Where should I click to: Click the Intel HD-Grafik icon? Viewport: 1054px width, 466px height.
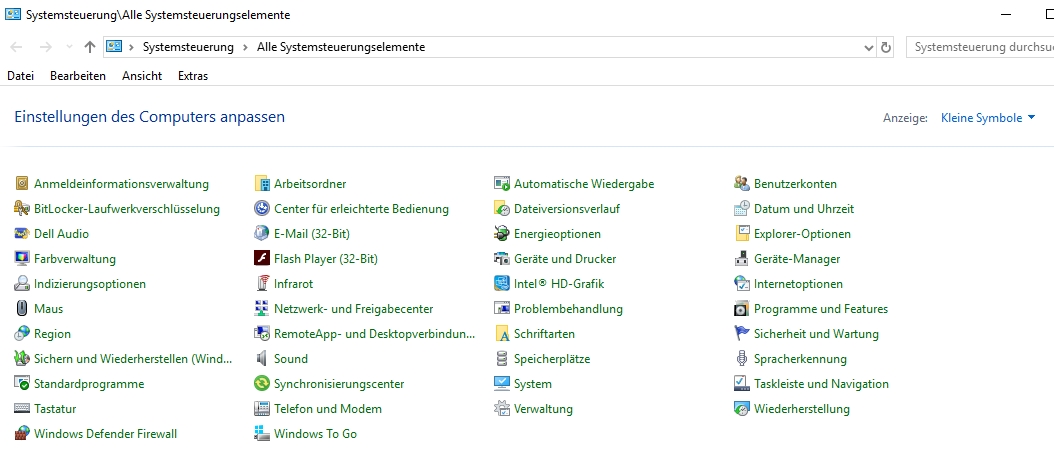tap(502, 284)
